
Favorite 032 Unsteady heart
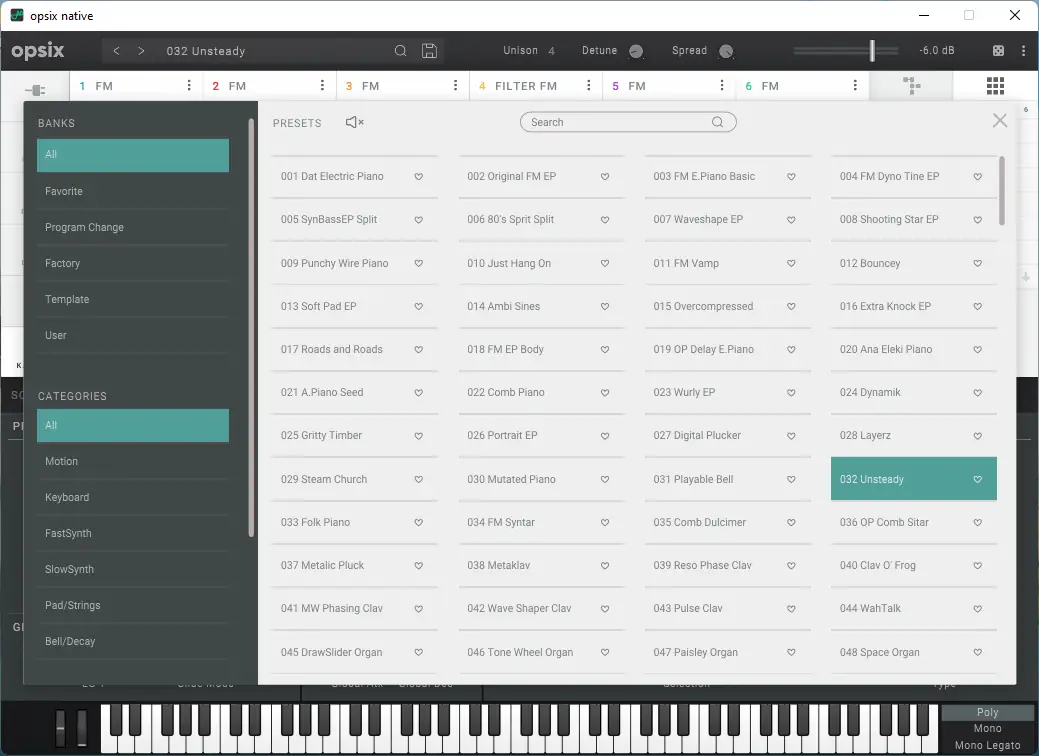pos(977,479)
